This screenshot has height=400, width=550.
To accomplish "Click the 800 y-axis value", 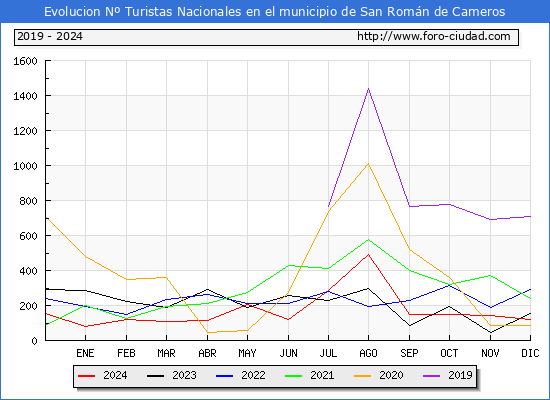I will [28, 201].
